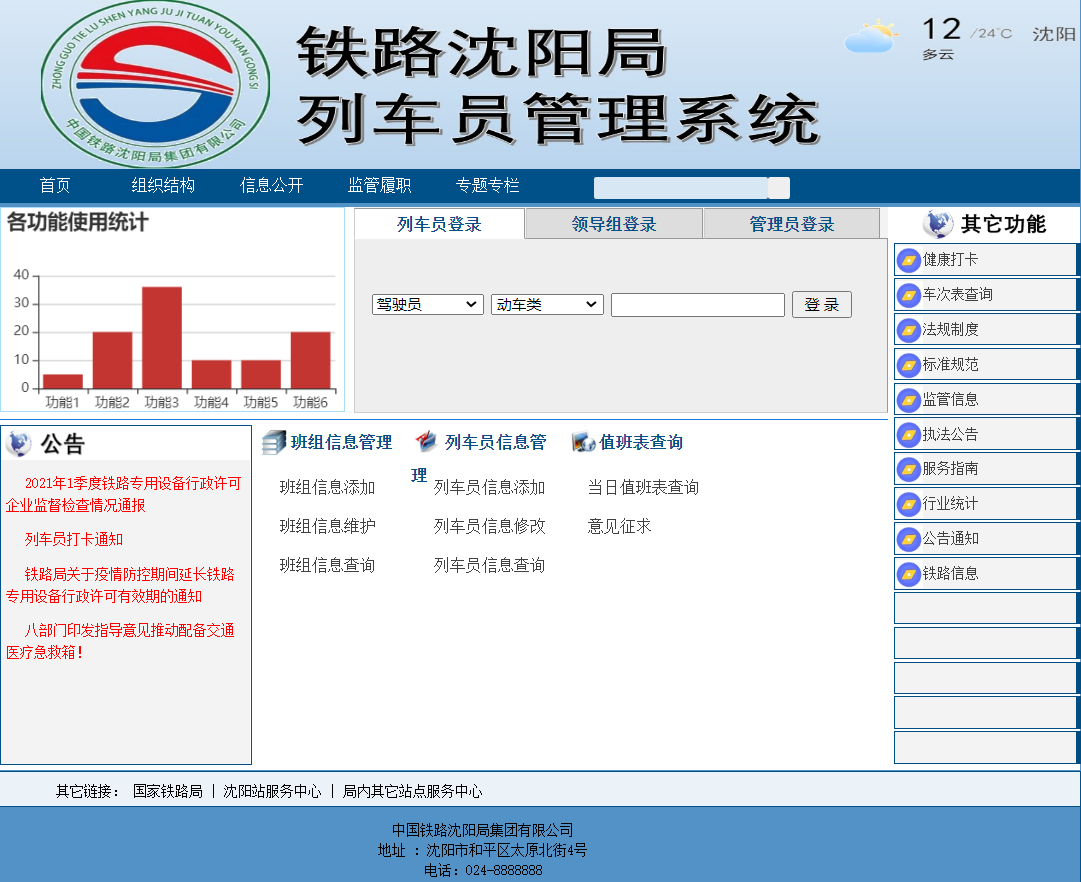
Task: Click the icon beside 监管信息
Action: tap(909, 400)
